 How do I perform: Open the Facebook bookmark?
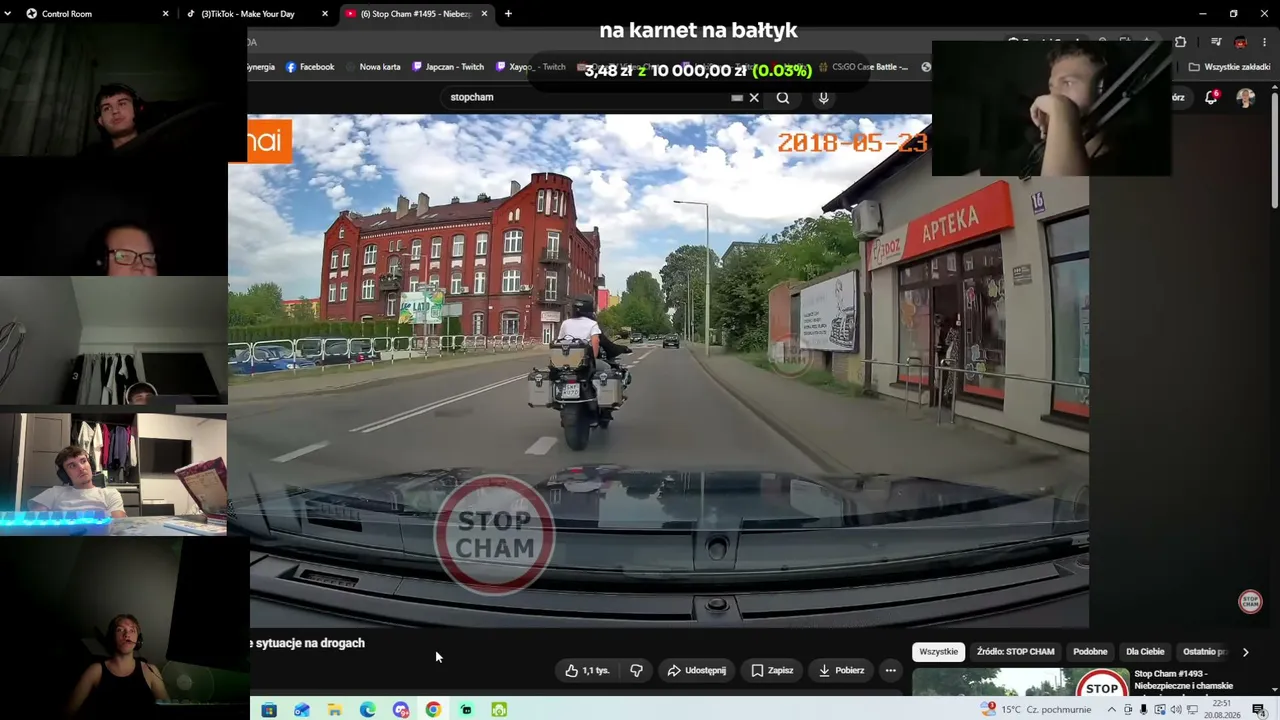310,67
